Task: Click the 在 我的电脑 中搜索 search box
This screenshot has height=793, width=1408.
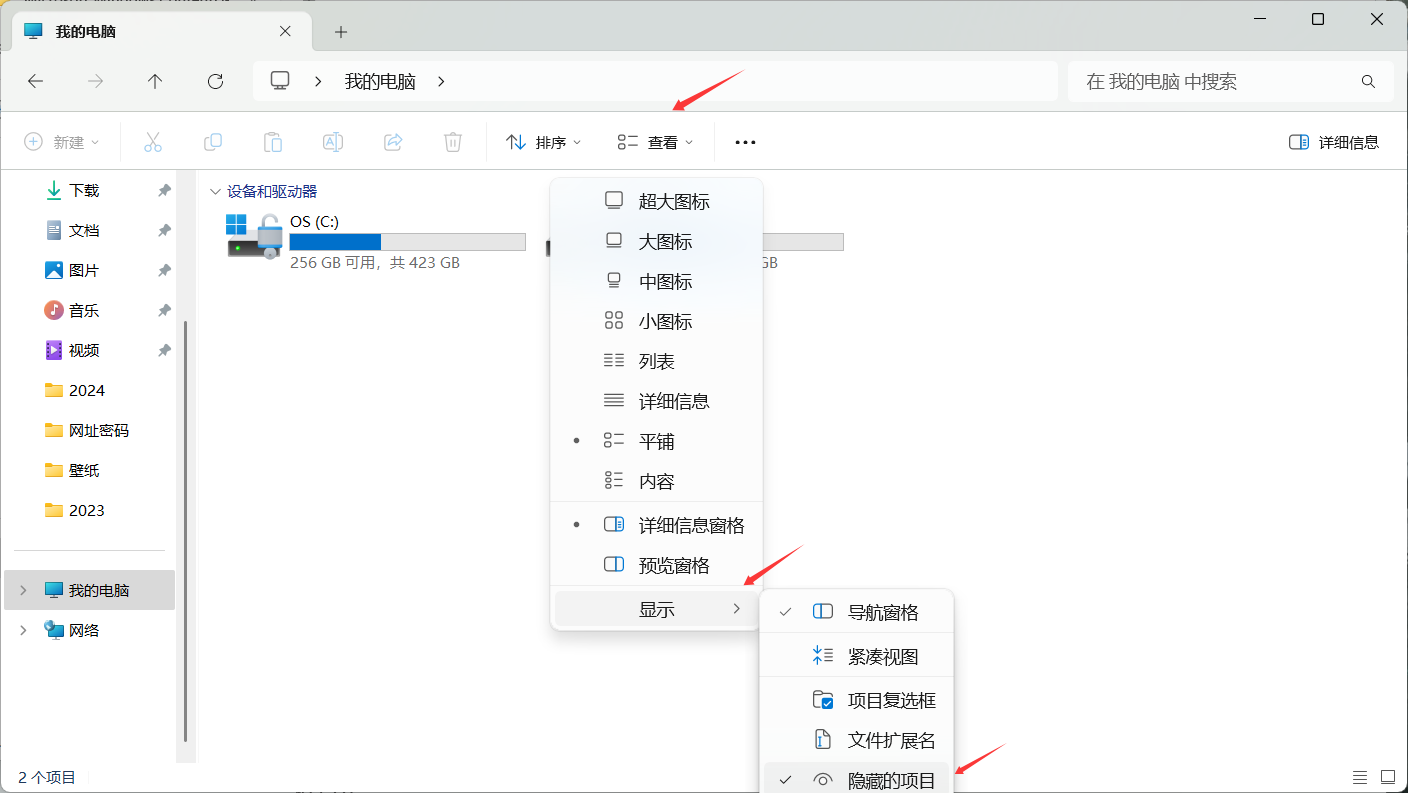Action: (1220, 82)
